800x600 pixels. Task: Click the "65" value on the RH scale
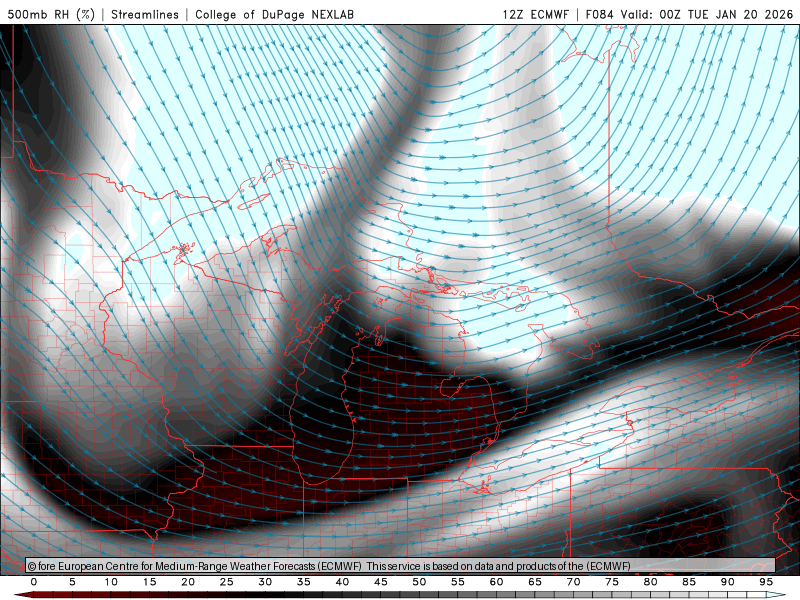point(535,582)
